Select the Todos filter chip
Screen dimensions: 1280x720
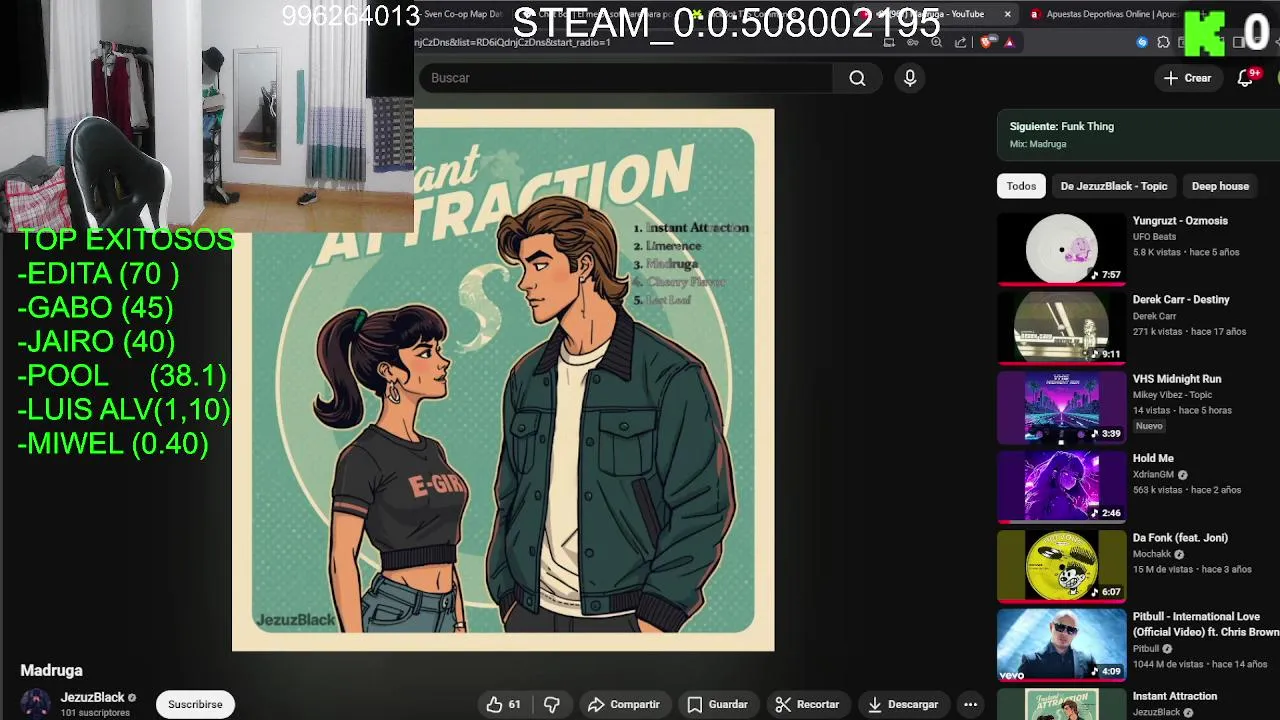1021,186
